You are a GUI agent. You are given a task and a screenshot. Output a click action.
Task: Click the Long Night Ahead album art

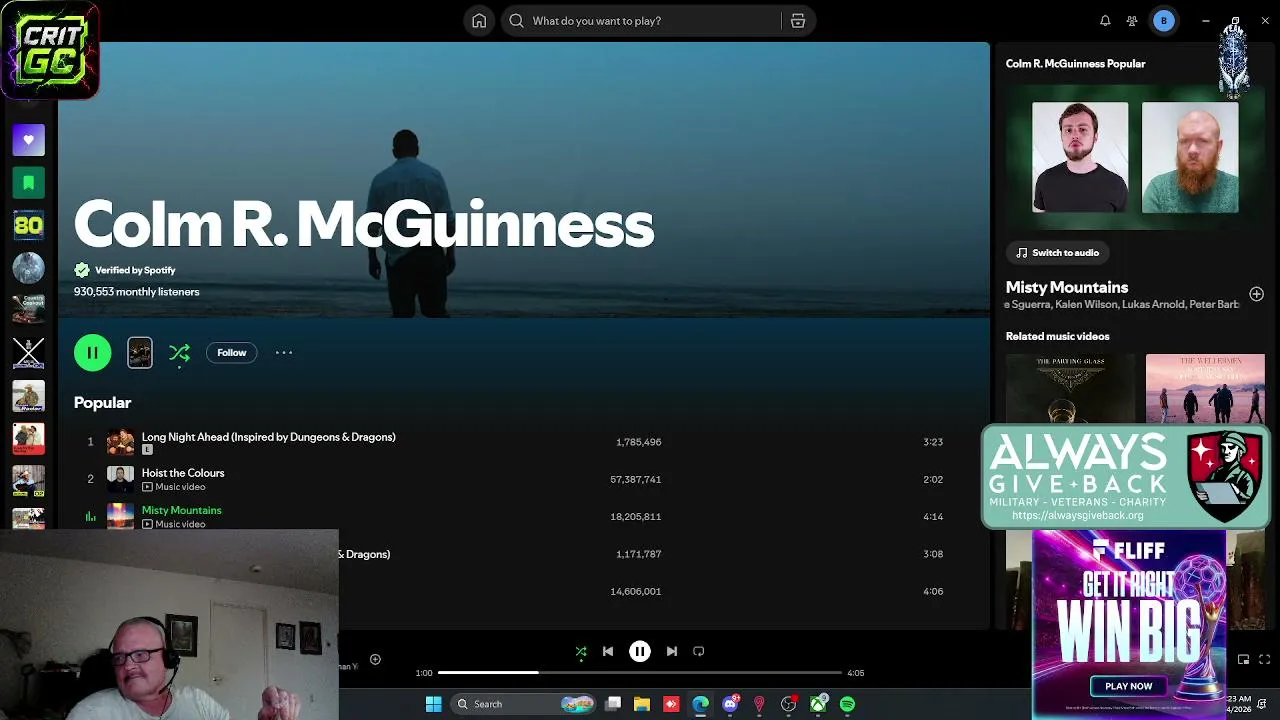coord(120,442)
